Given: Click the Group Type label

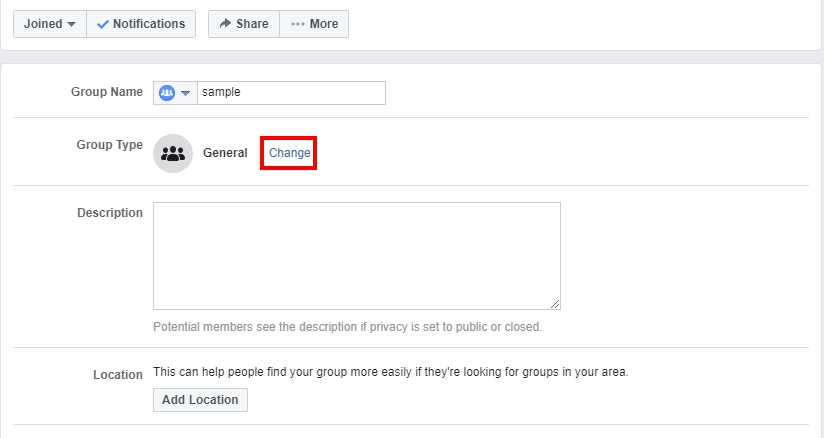Looking at the screenshot, I should coord(109,145).
